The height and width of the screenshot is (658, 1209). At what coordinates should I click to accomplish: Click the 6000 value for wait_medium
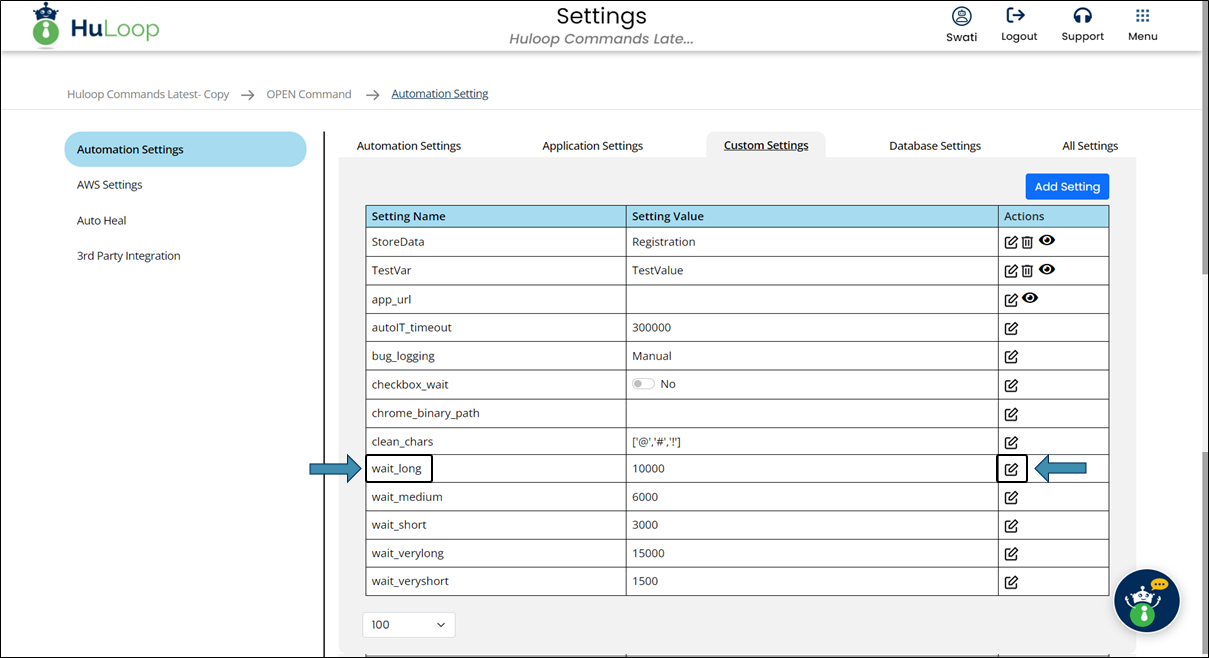(x=645, y=497)
